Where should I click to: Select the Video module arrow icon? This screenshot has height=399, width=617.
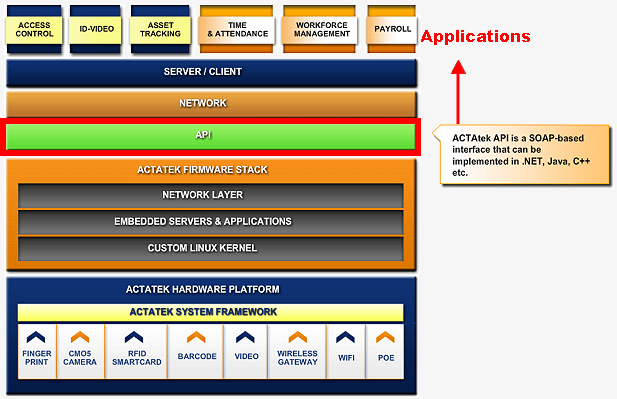click(246, 337)
